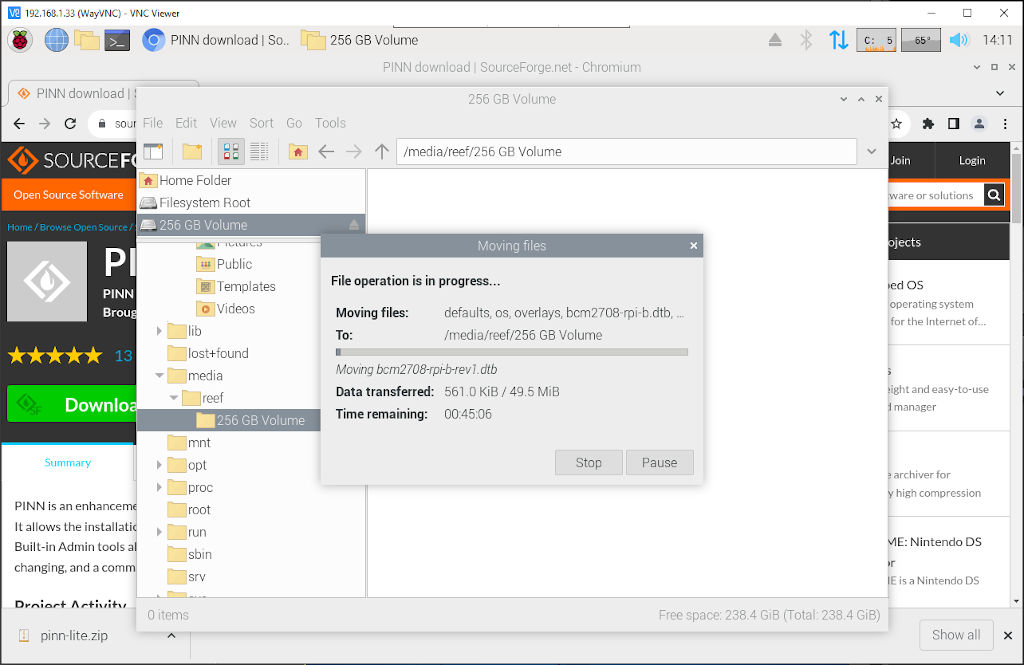Select the Templates folder in the tree
This screenshot has height=665, width=1024.
[236, 286]
